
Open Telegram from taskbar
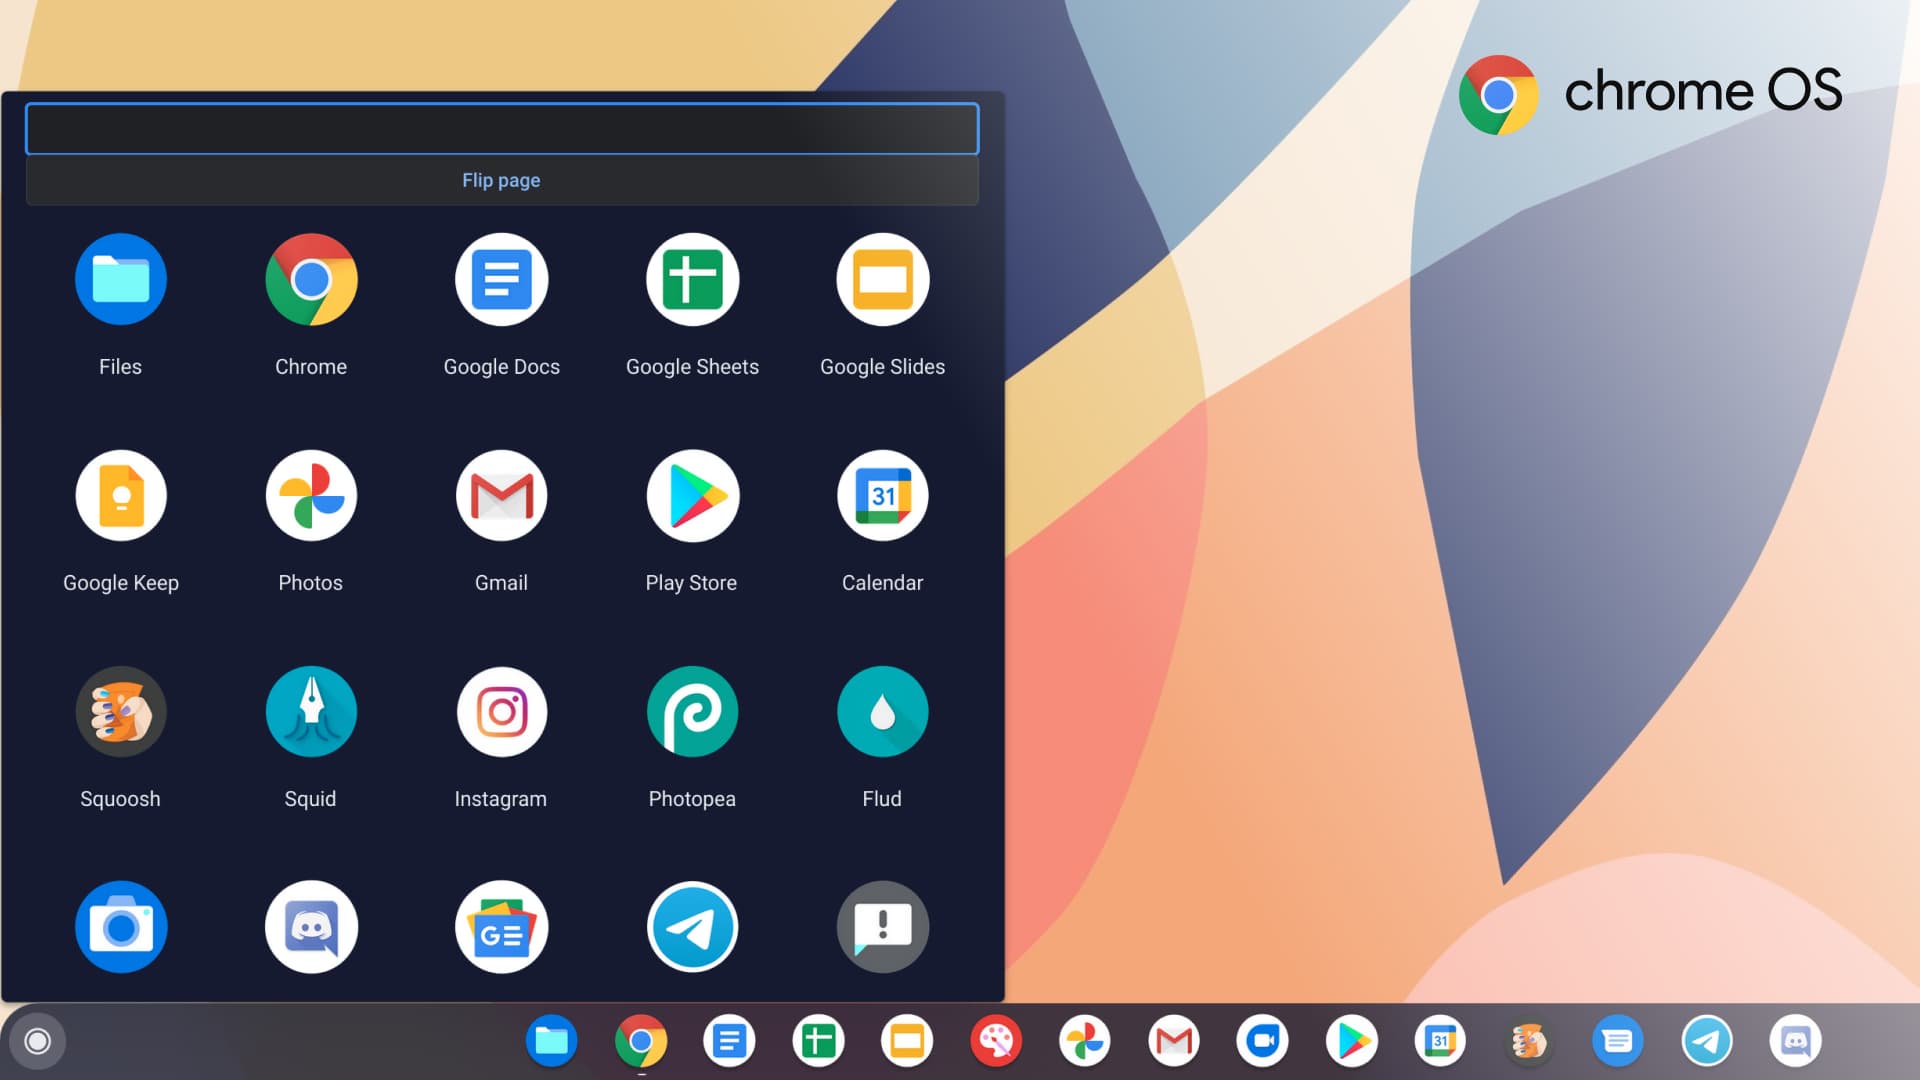(1706, 1040)
